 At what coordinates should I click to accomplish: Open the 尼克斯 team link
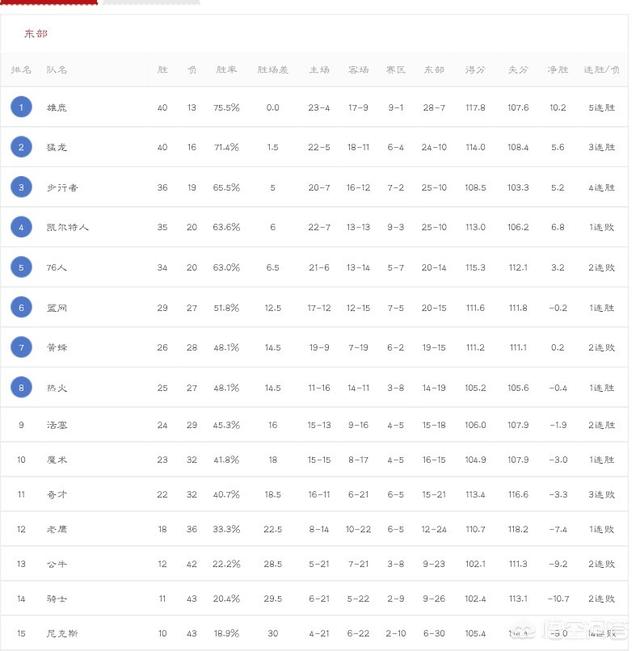[62, 634]
